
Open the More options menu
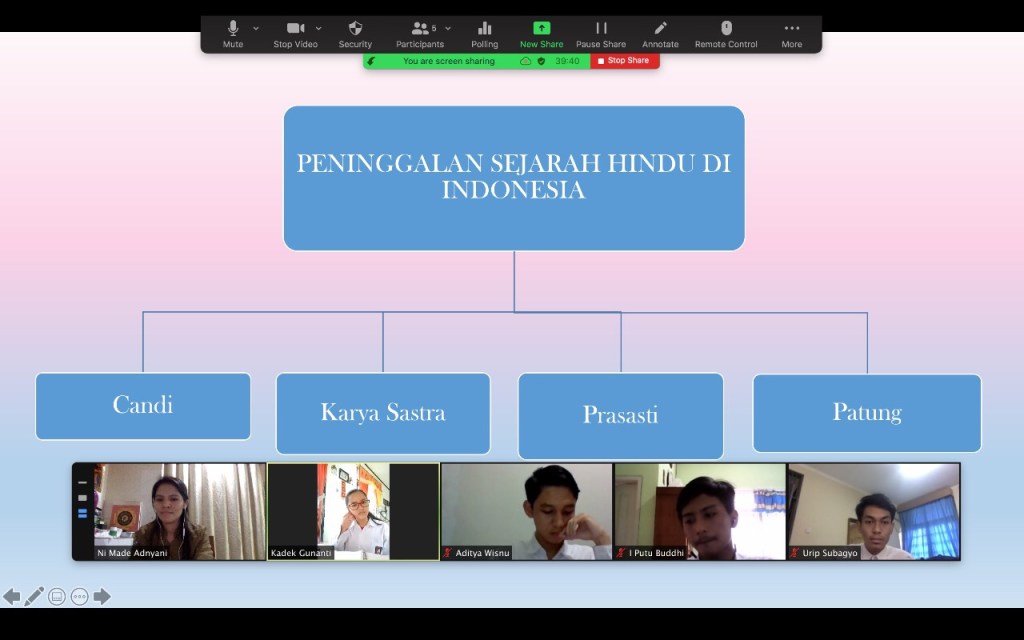(x=791, y=33)
